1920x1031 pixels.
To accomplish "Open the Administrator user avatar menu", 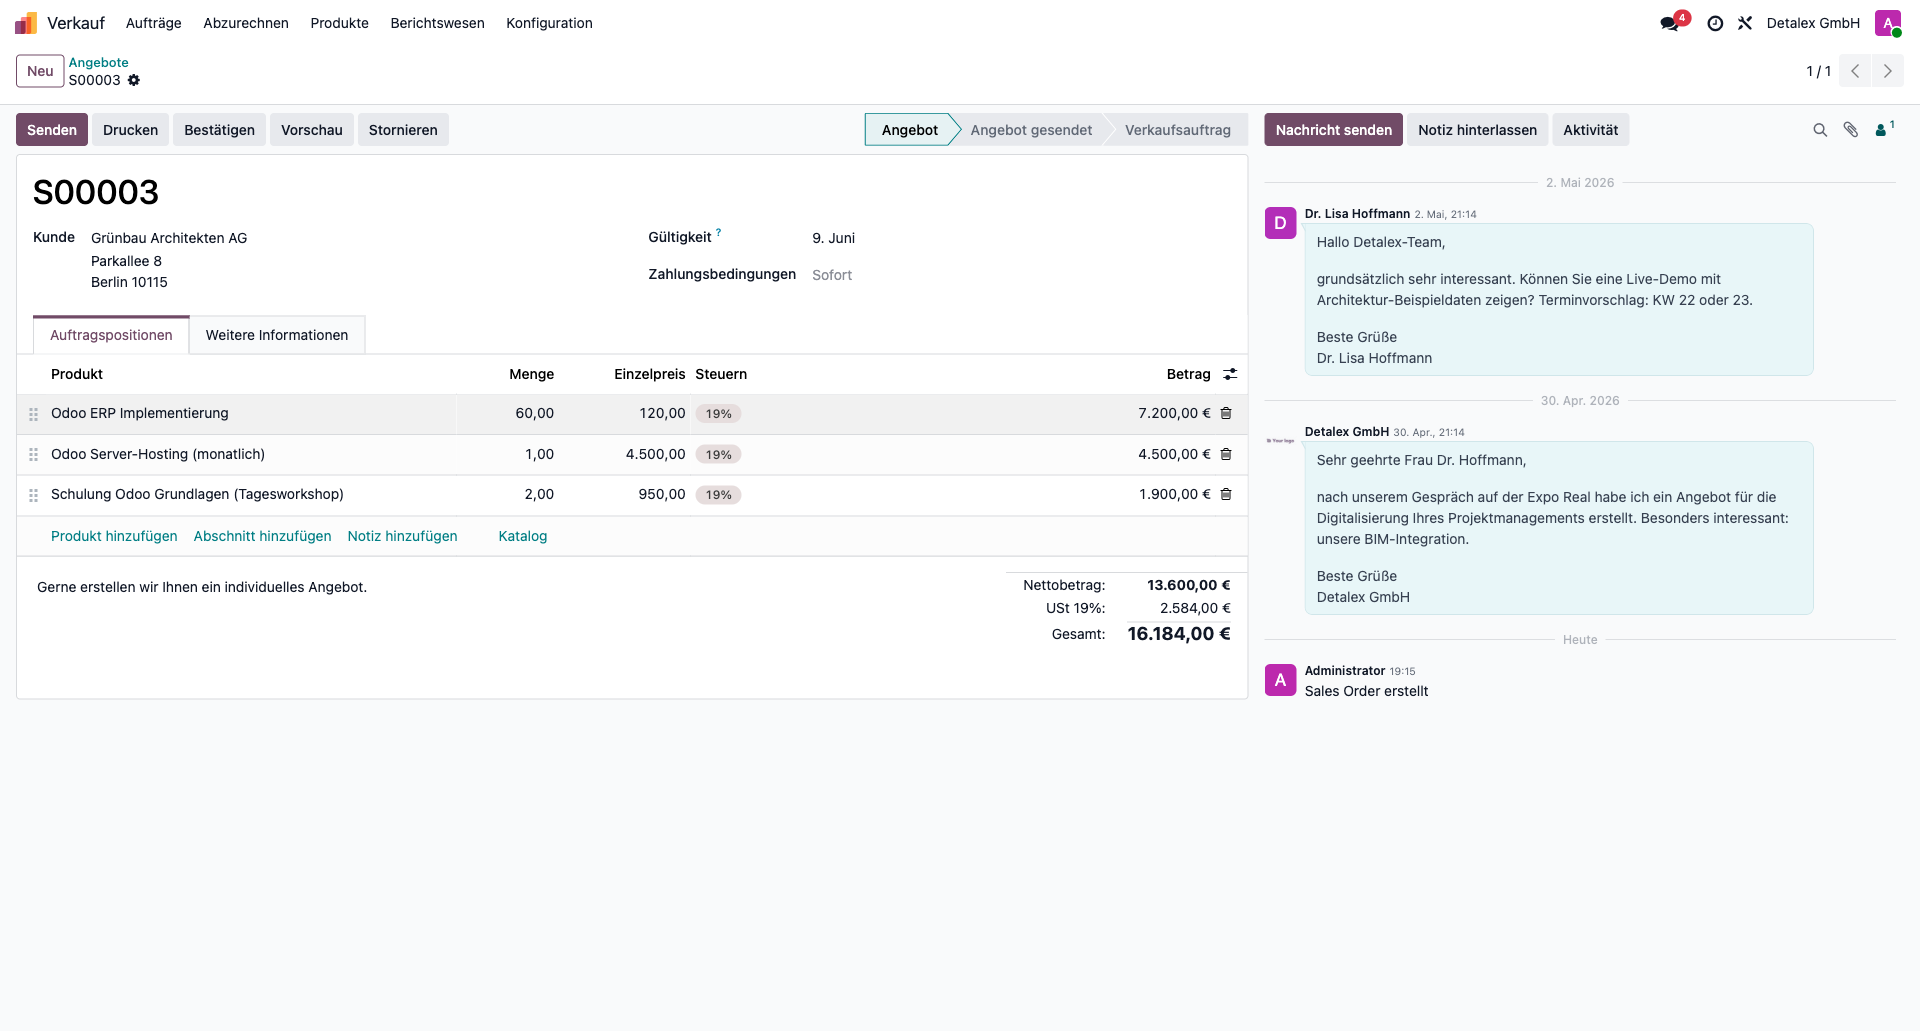I will pyautogui.click(x=1888, y=23).
